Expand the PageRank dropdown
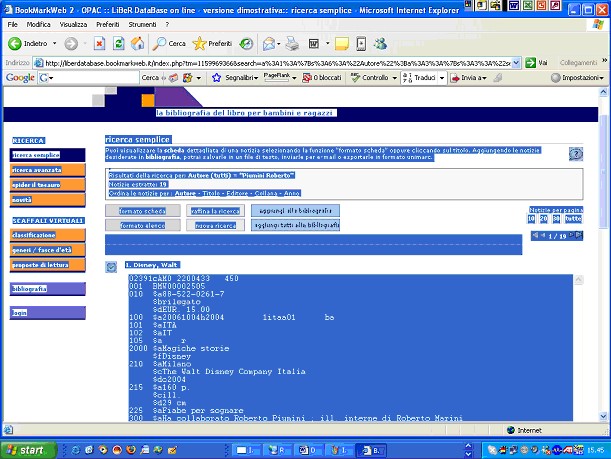The width and height of the screenshot is (611, 459). tap(294, 78)
